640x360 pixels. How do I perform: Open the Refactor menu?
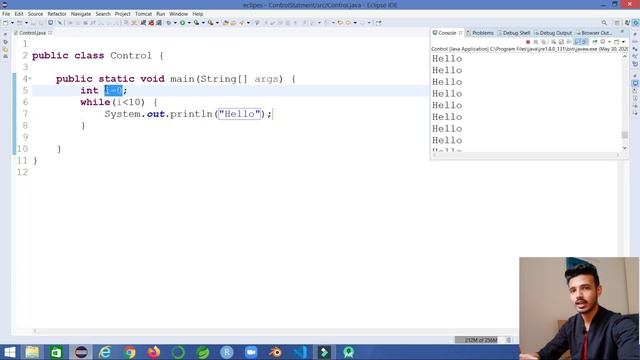tap(57, 14)
